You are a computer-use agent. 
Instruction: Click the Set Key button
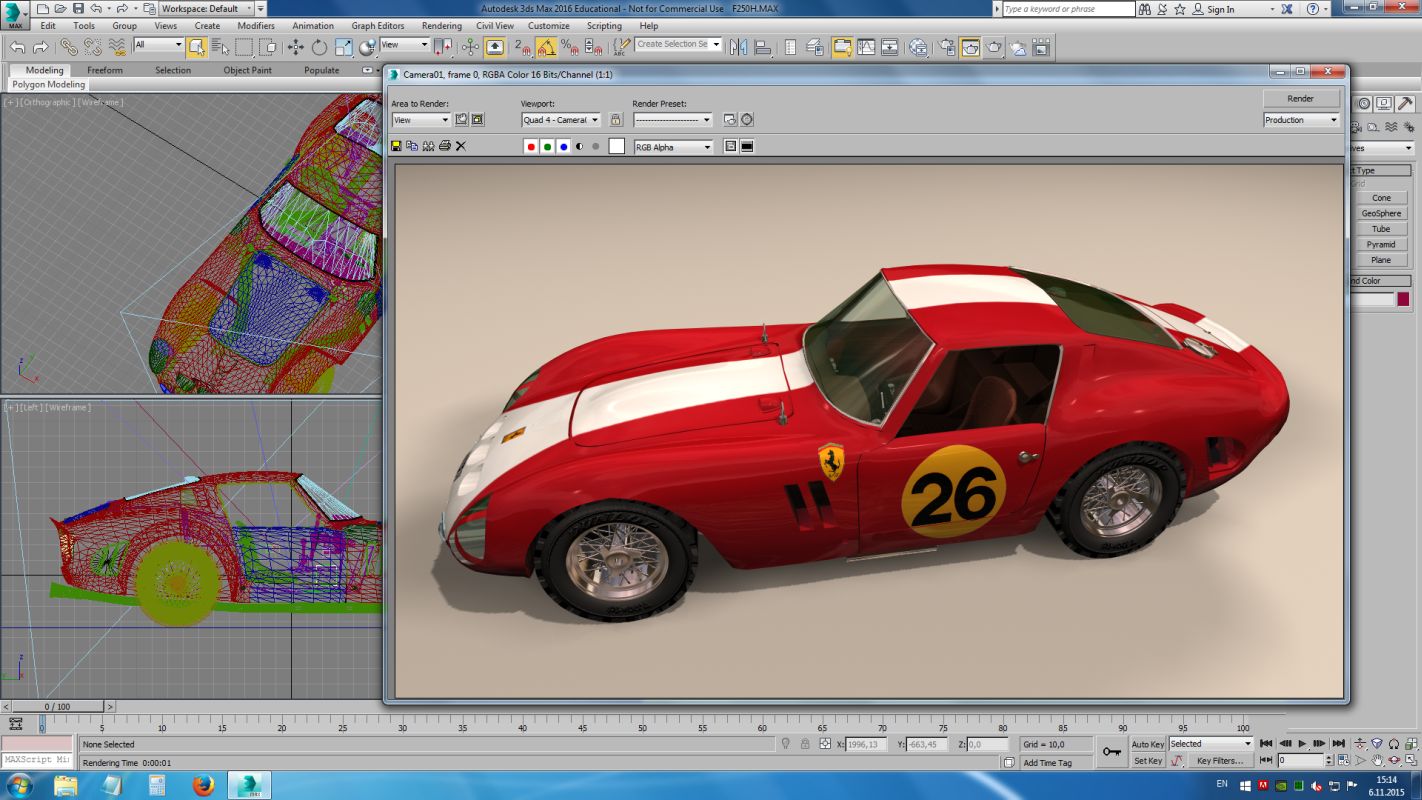click(1147, 761)
